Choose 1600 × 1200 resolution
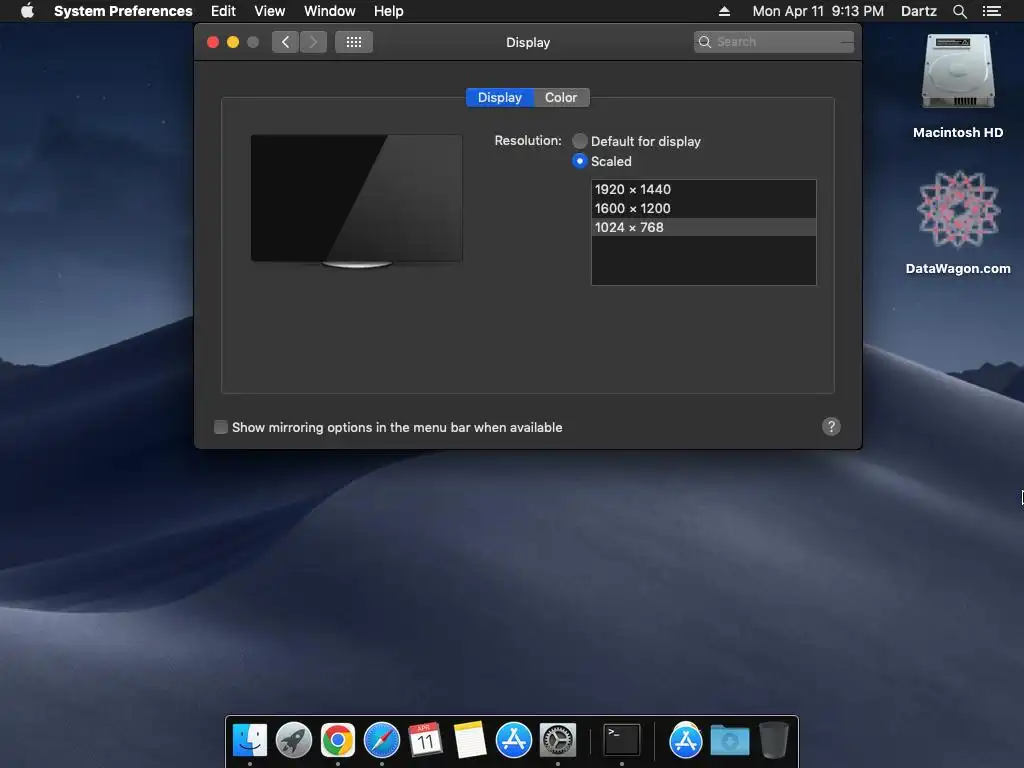Screen dimensions: 1024x768 click(703, 208)
